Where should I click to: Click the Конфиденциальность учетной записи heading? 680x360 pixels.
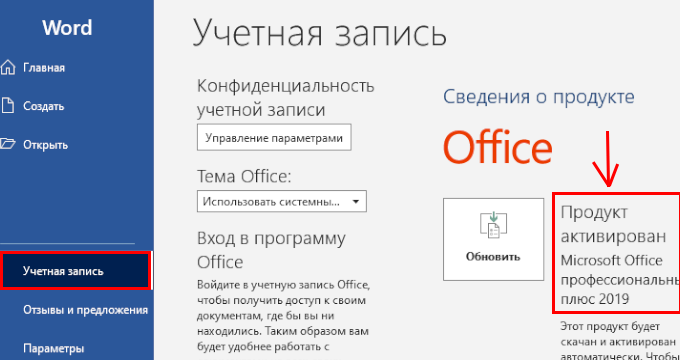285,98
